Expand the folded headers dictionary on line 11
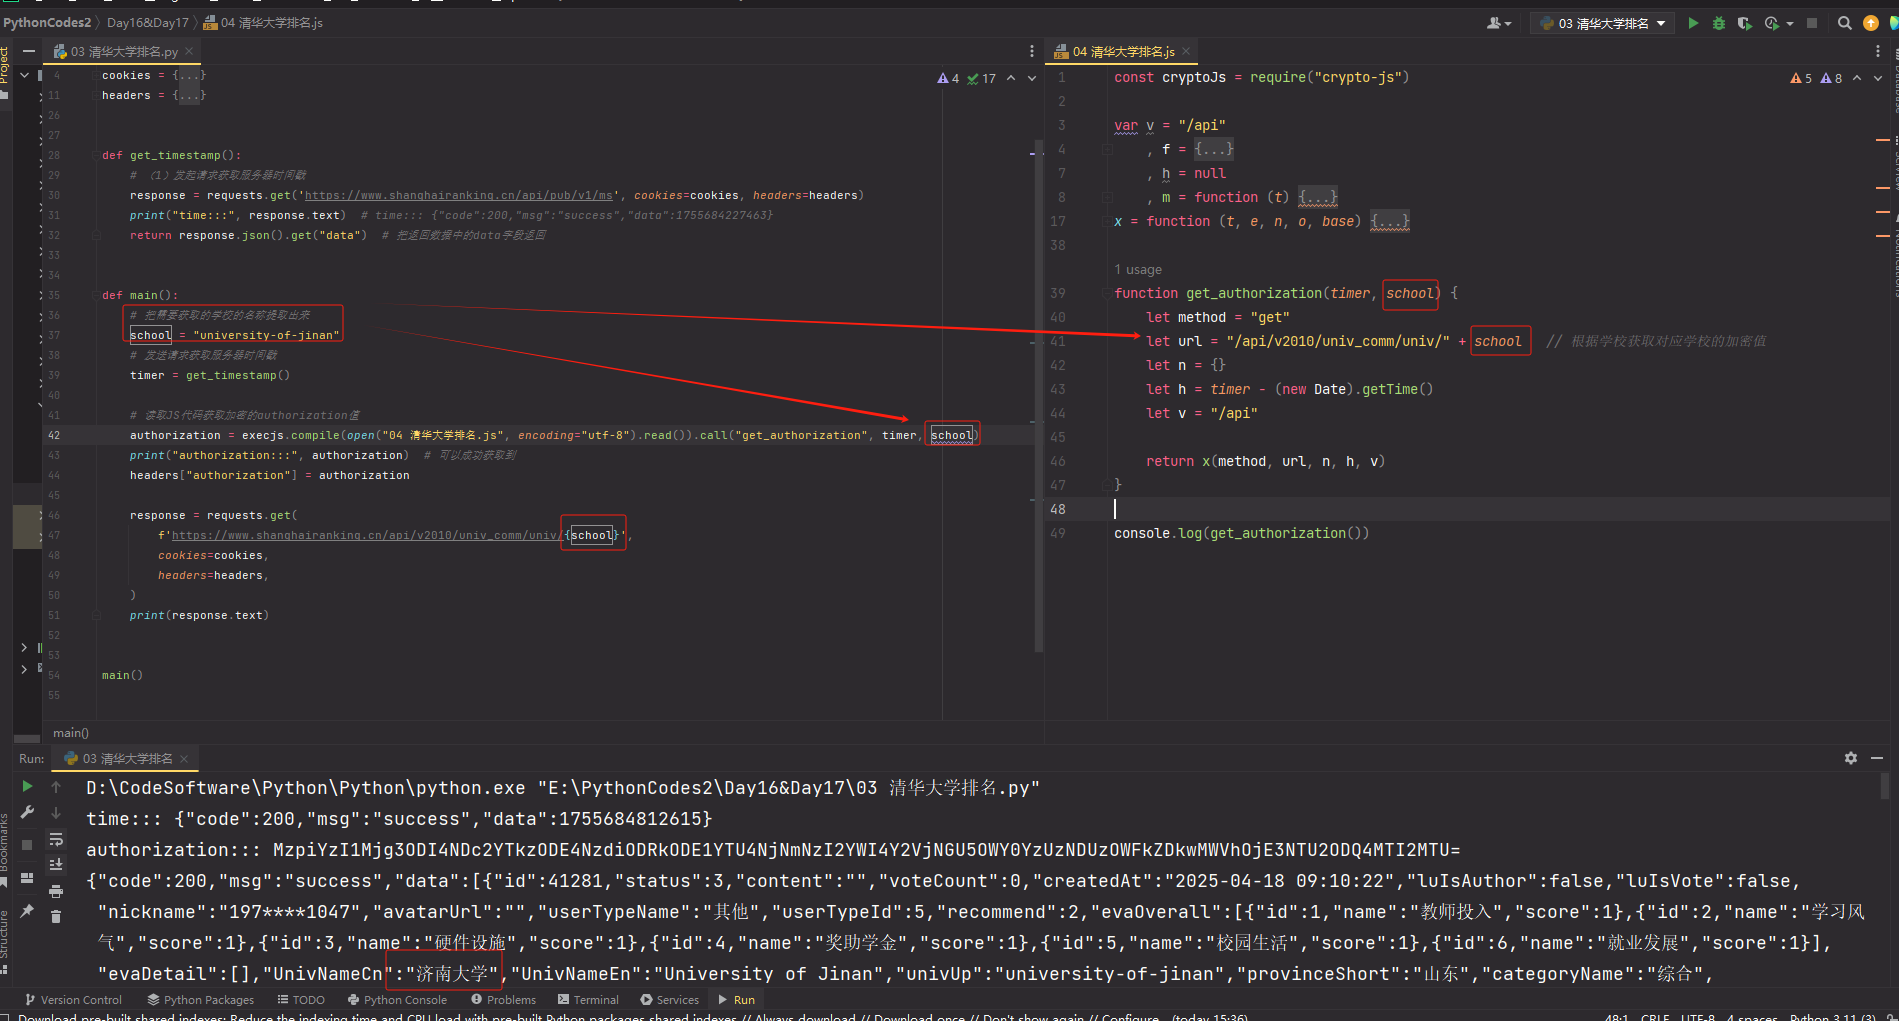Image resolution: width=1899 pixels, height=1021 pixels. point(189,95)
